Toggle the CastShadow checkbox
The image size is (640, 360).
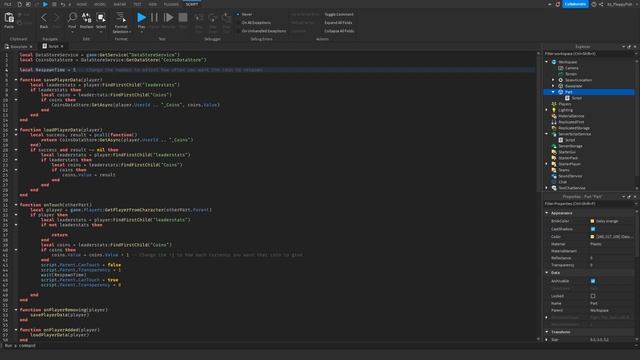point(593,229)
